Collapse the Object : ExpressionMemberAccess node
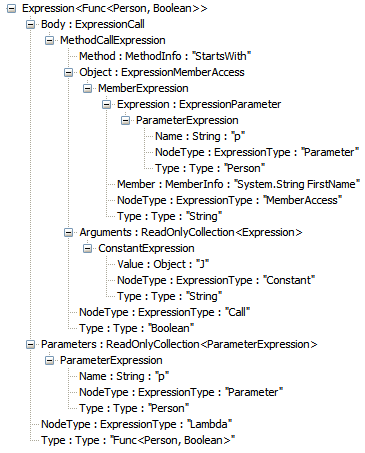This screenshot has width=365, height=453. [x=68, y=72]
